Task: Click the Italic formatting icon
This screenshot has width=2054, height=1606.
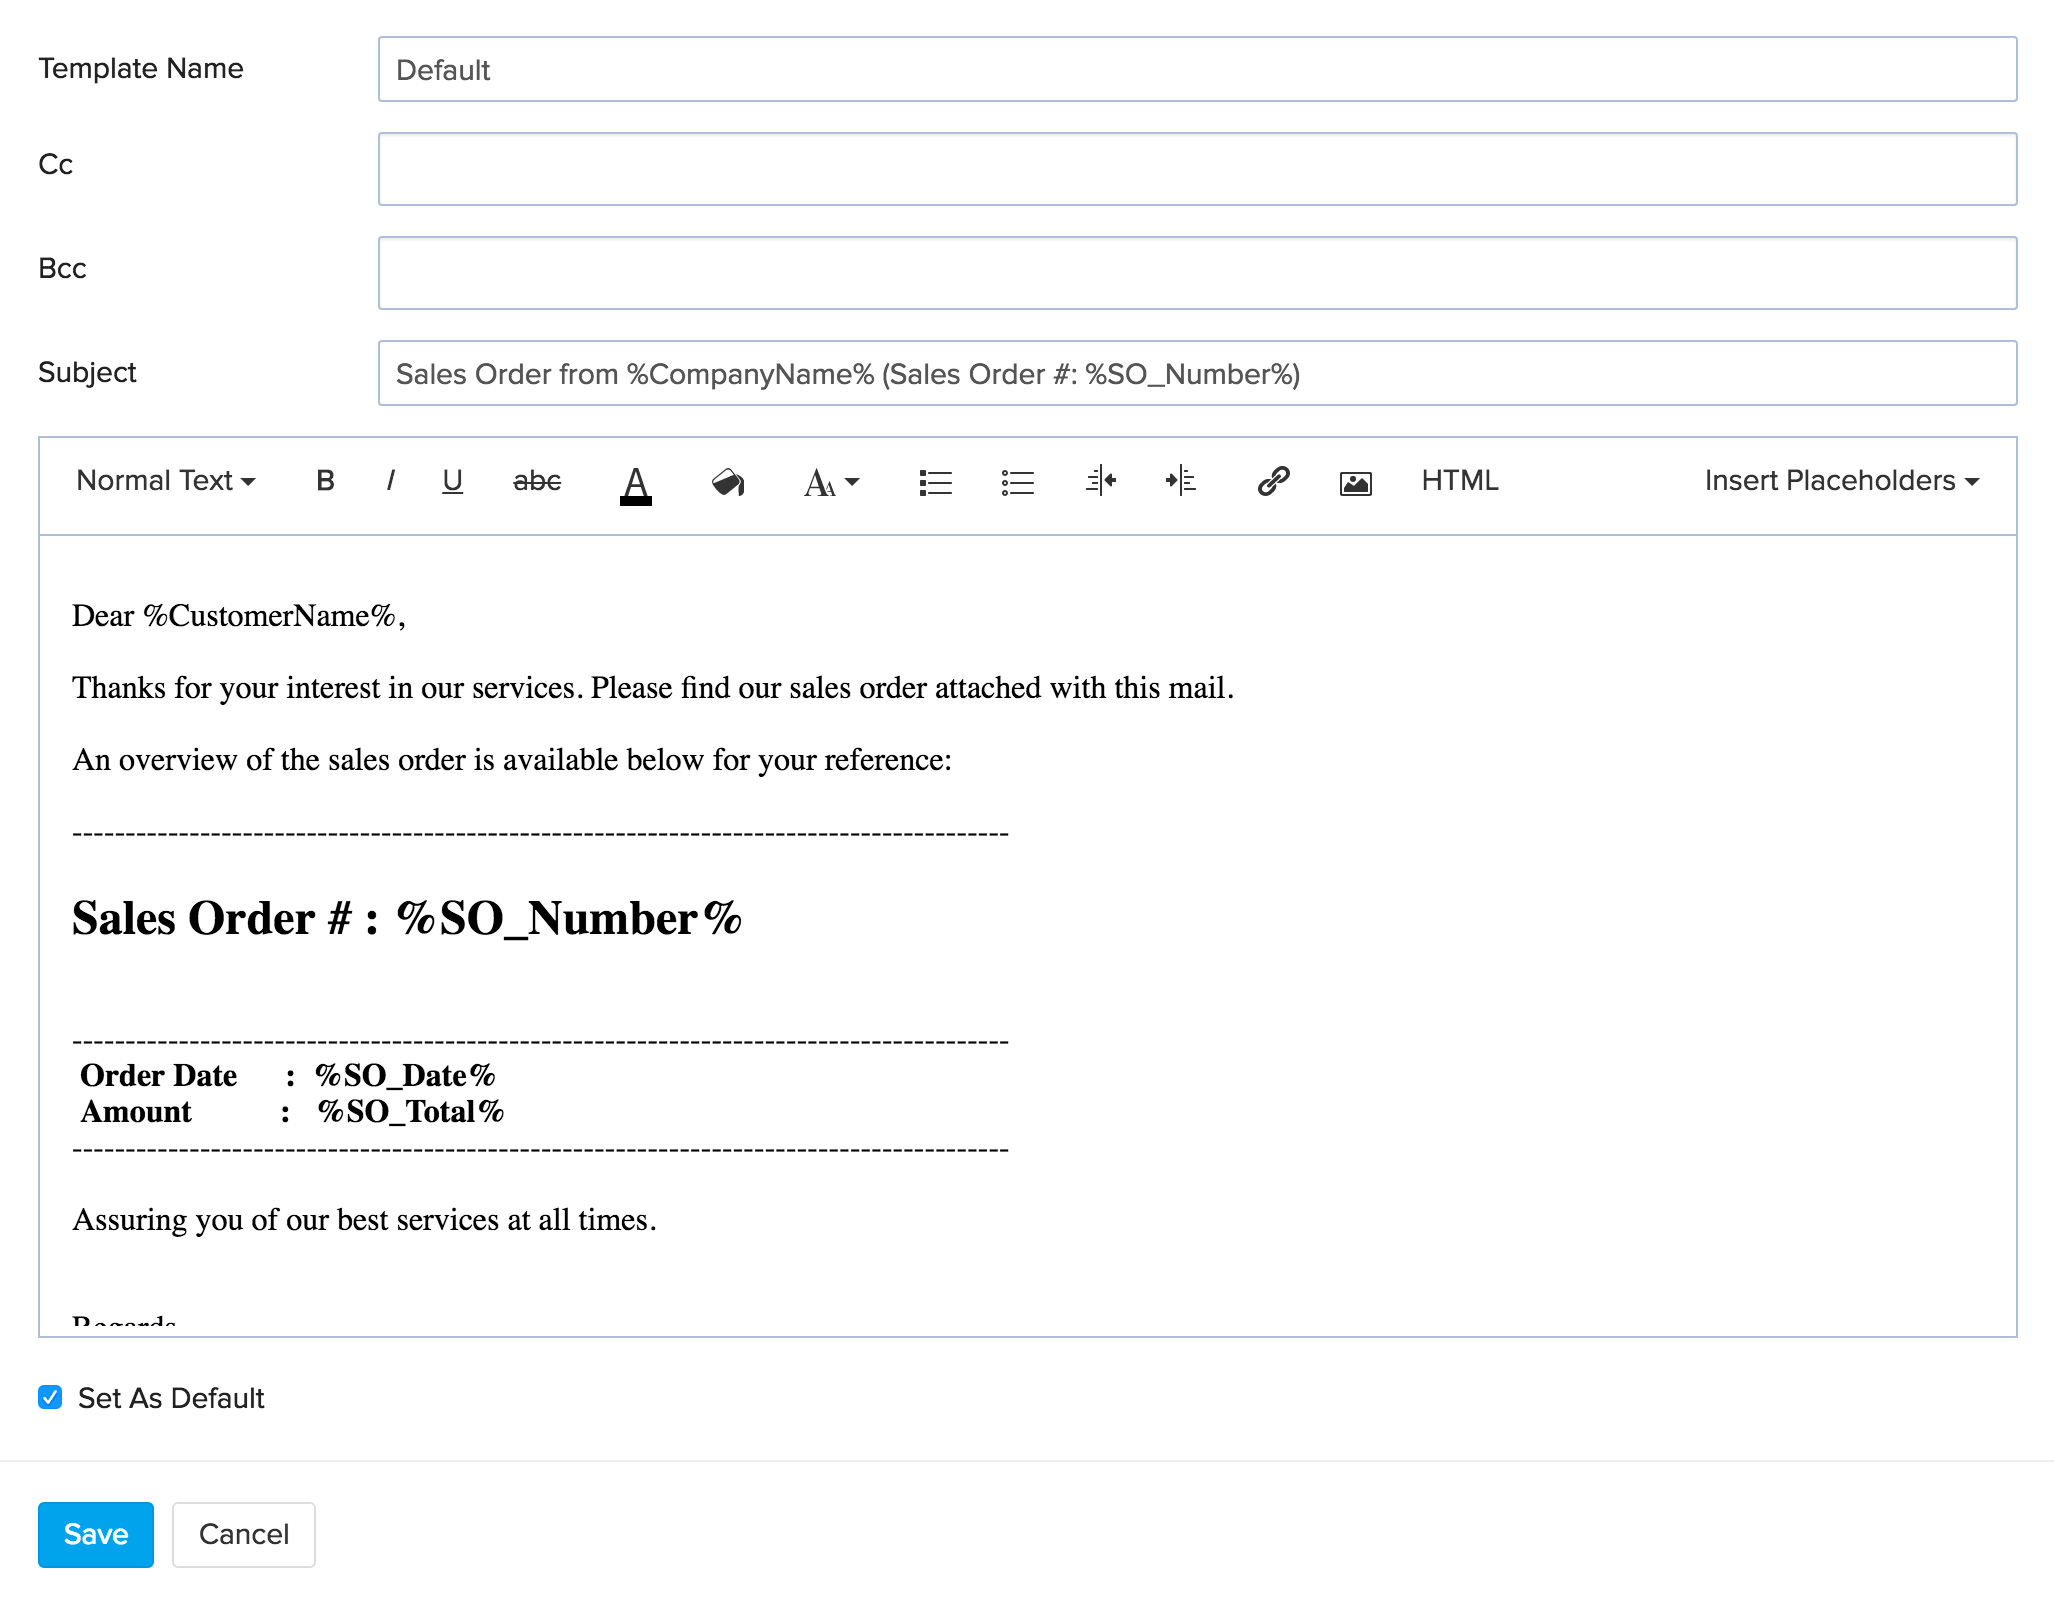Action: tap(388, 482)
